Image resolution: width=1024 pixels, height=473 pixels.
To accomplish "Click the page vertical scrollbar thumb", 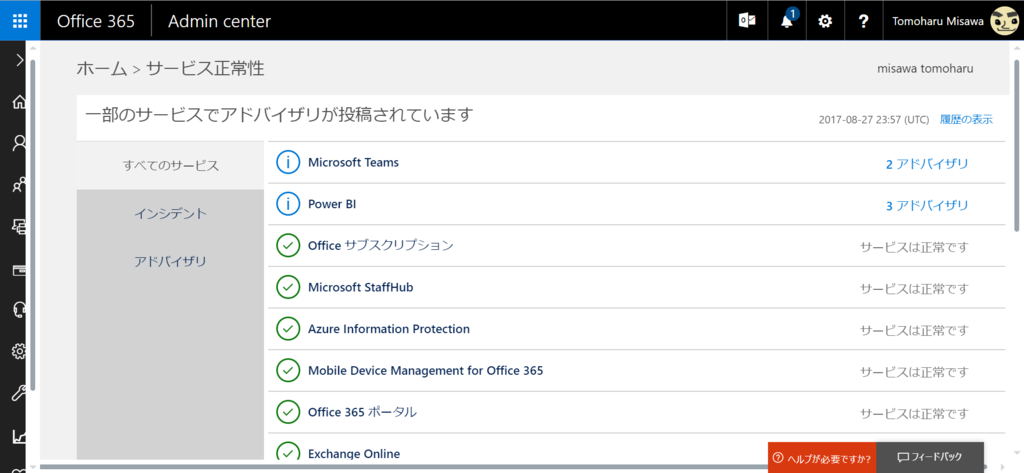I will point(1016,145).
